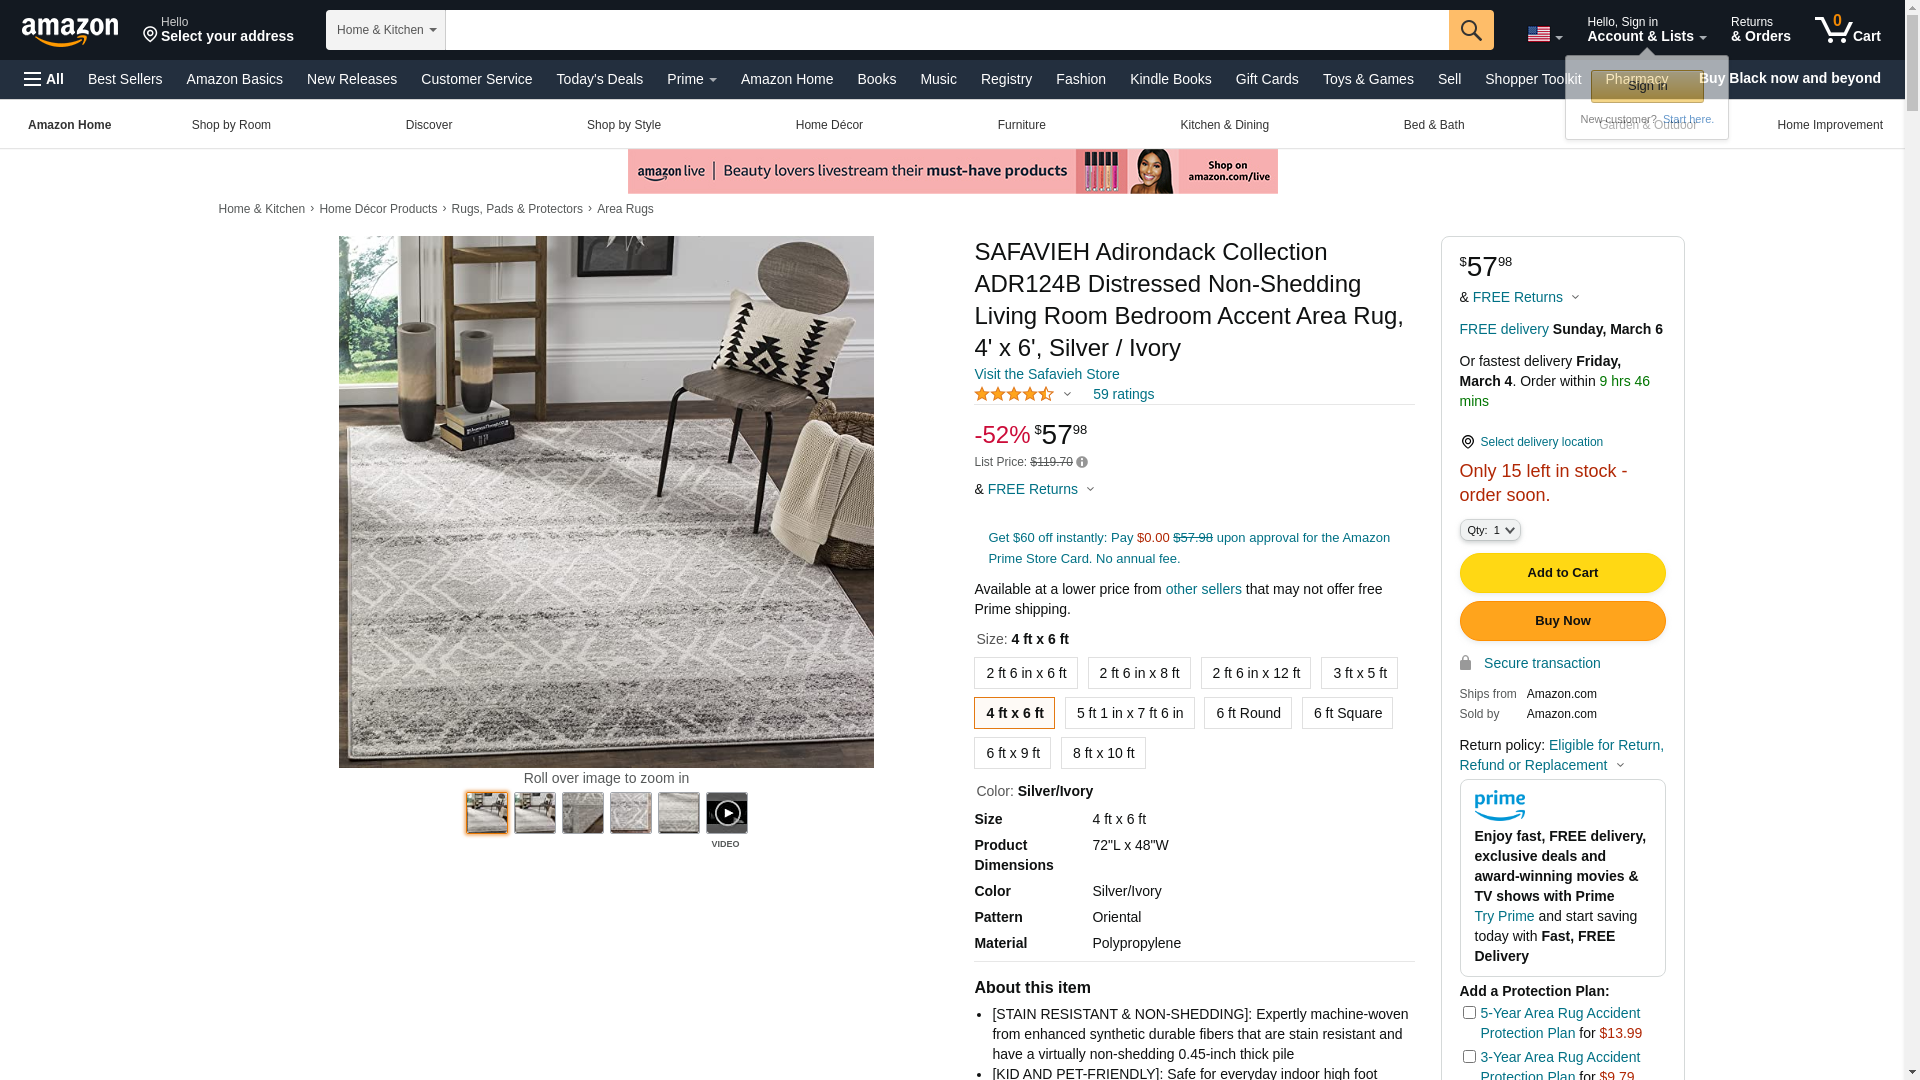This screenshot has width=1920, height=1080.
Task: Check the 5-Year Protection Plan box
Action: pyautogui.click(x=1469, y=1013)
